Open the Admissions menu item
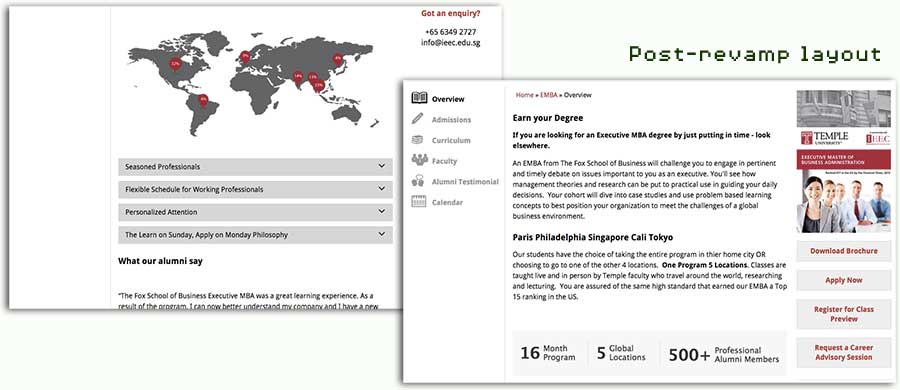Viewport: 900px width, 390px height. [x=451, y=119]
